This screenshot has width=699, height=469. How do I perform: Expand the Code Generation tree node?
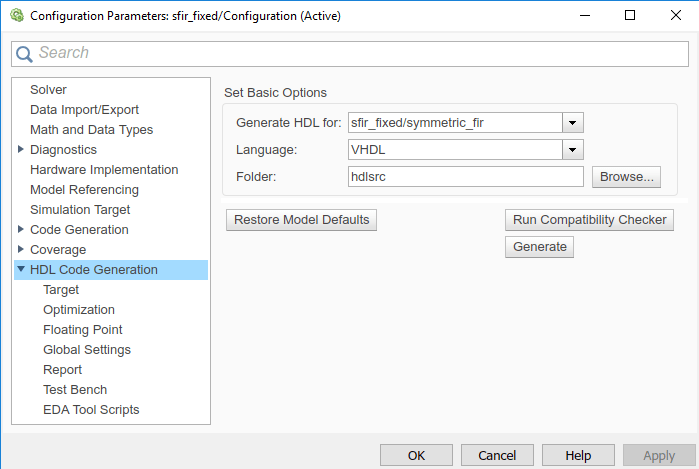(21, 229)
